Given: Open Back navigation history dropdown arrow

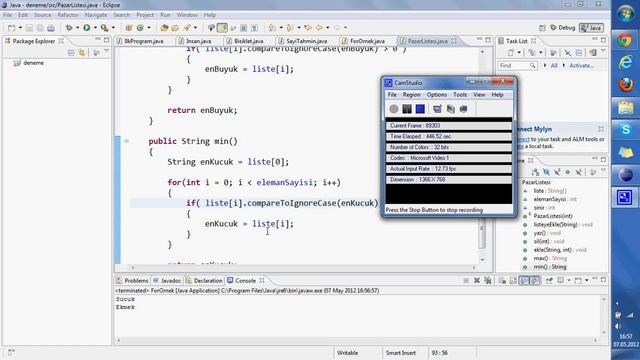Looking at the screenshot, I should coord(327,28).
